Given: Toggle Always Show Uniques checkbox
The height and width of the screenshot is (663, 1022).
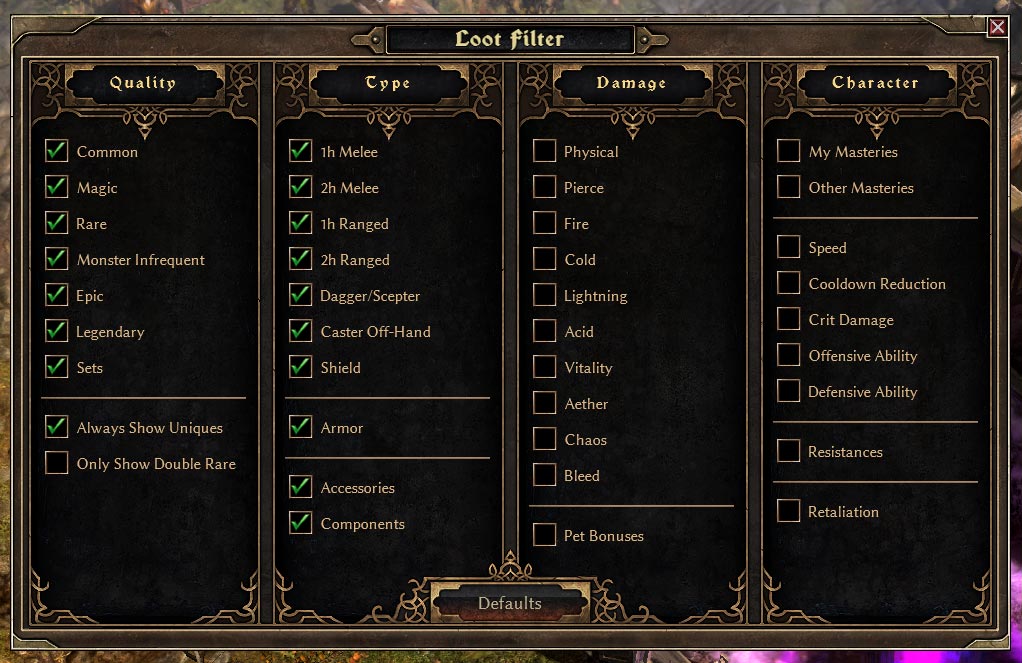Looking at the screenshot, I should (57, 427).
